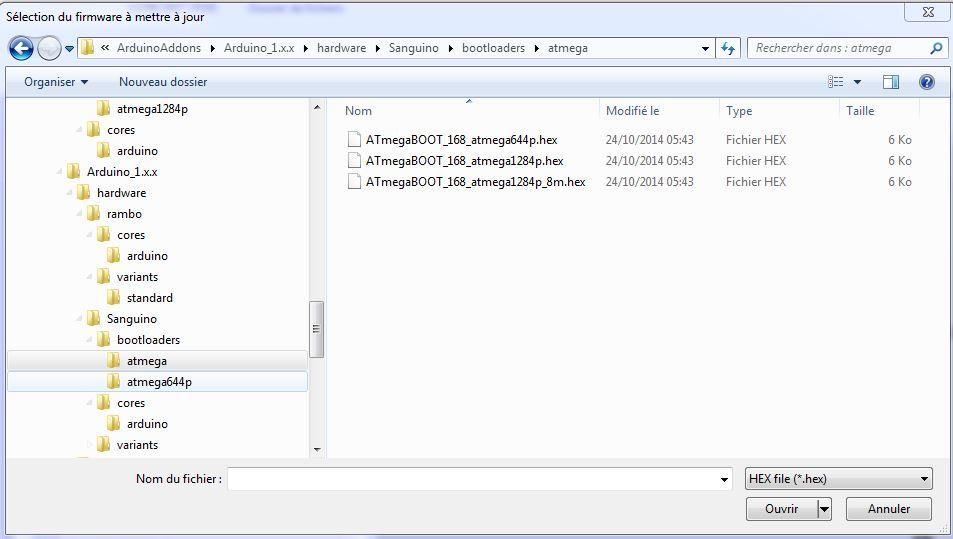Open the Ouvrir button split arrow

[x=824, y=509]
